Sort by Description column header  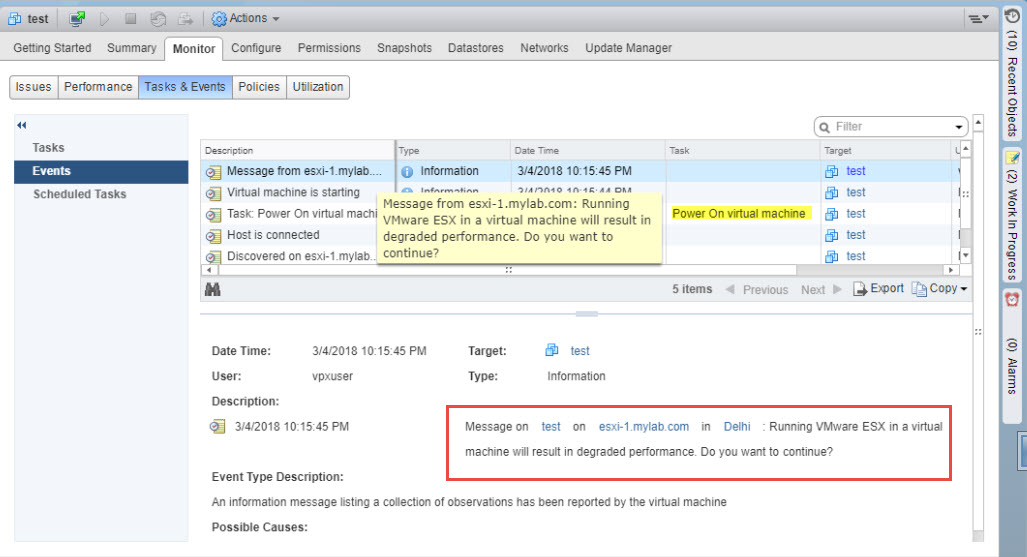tap(297, 150)
